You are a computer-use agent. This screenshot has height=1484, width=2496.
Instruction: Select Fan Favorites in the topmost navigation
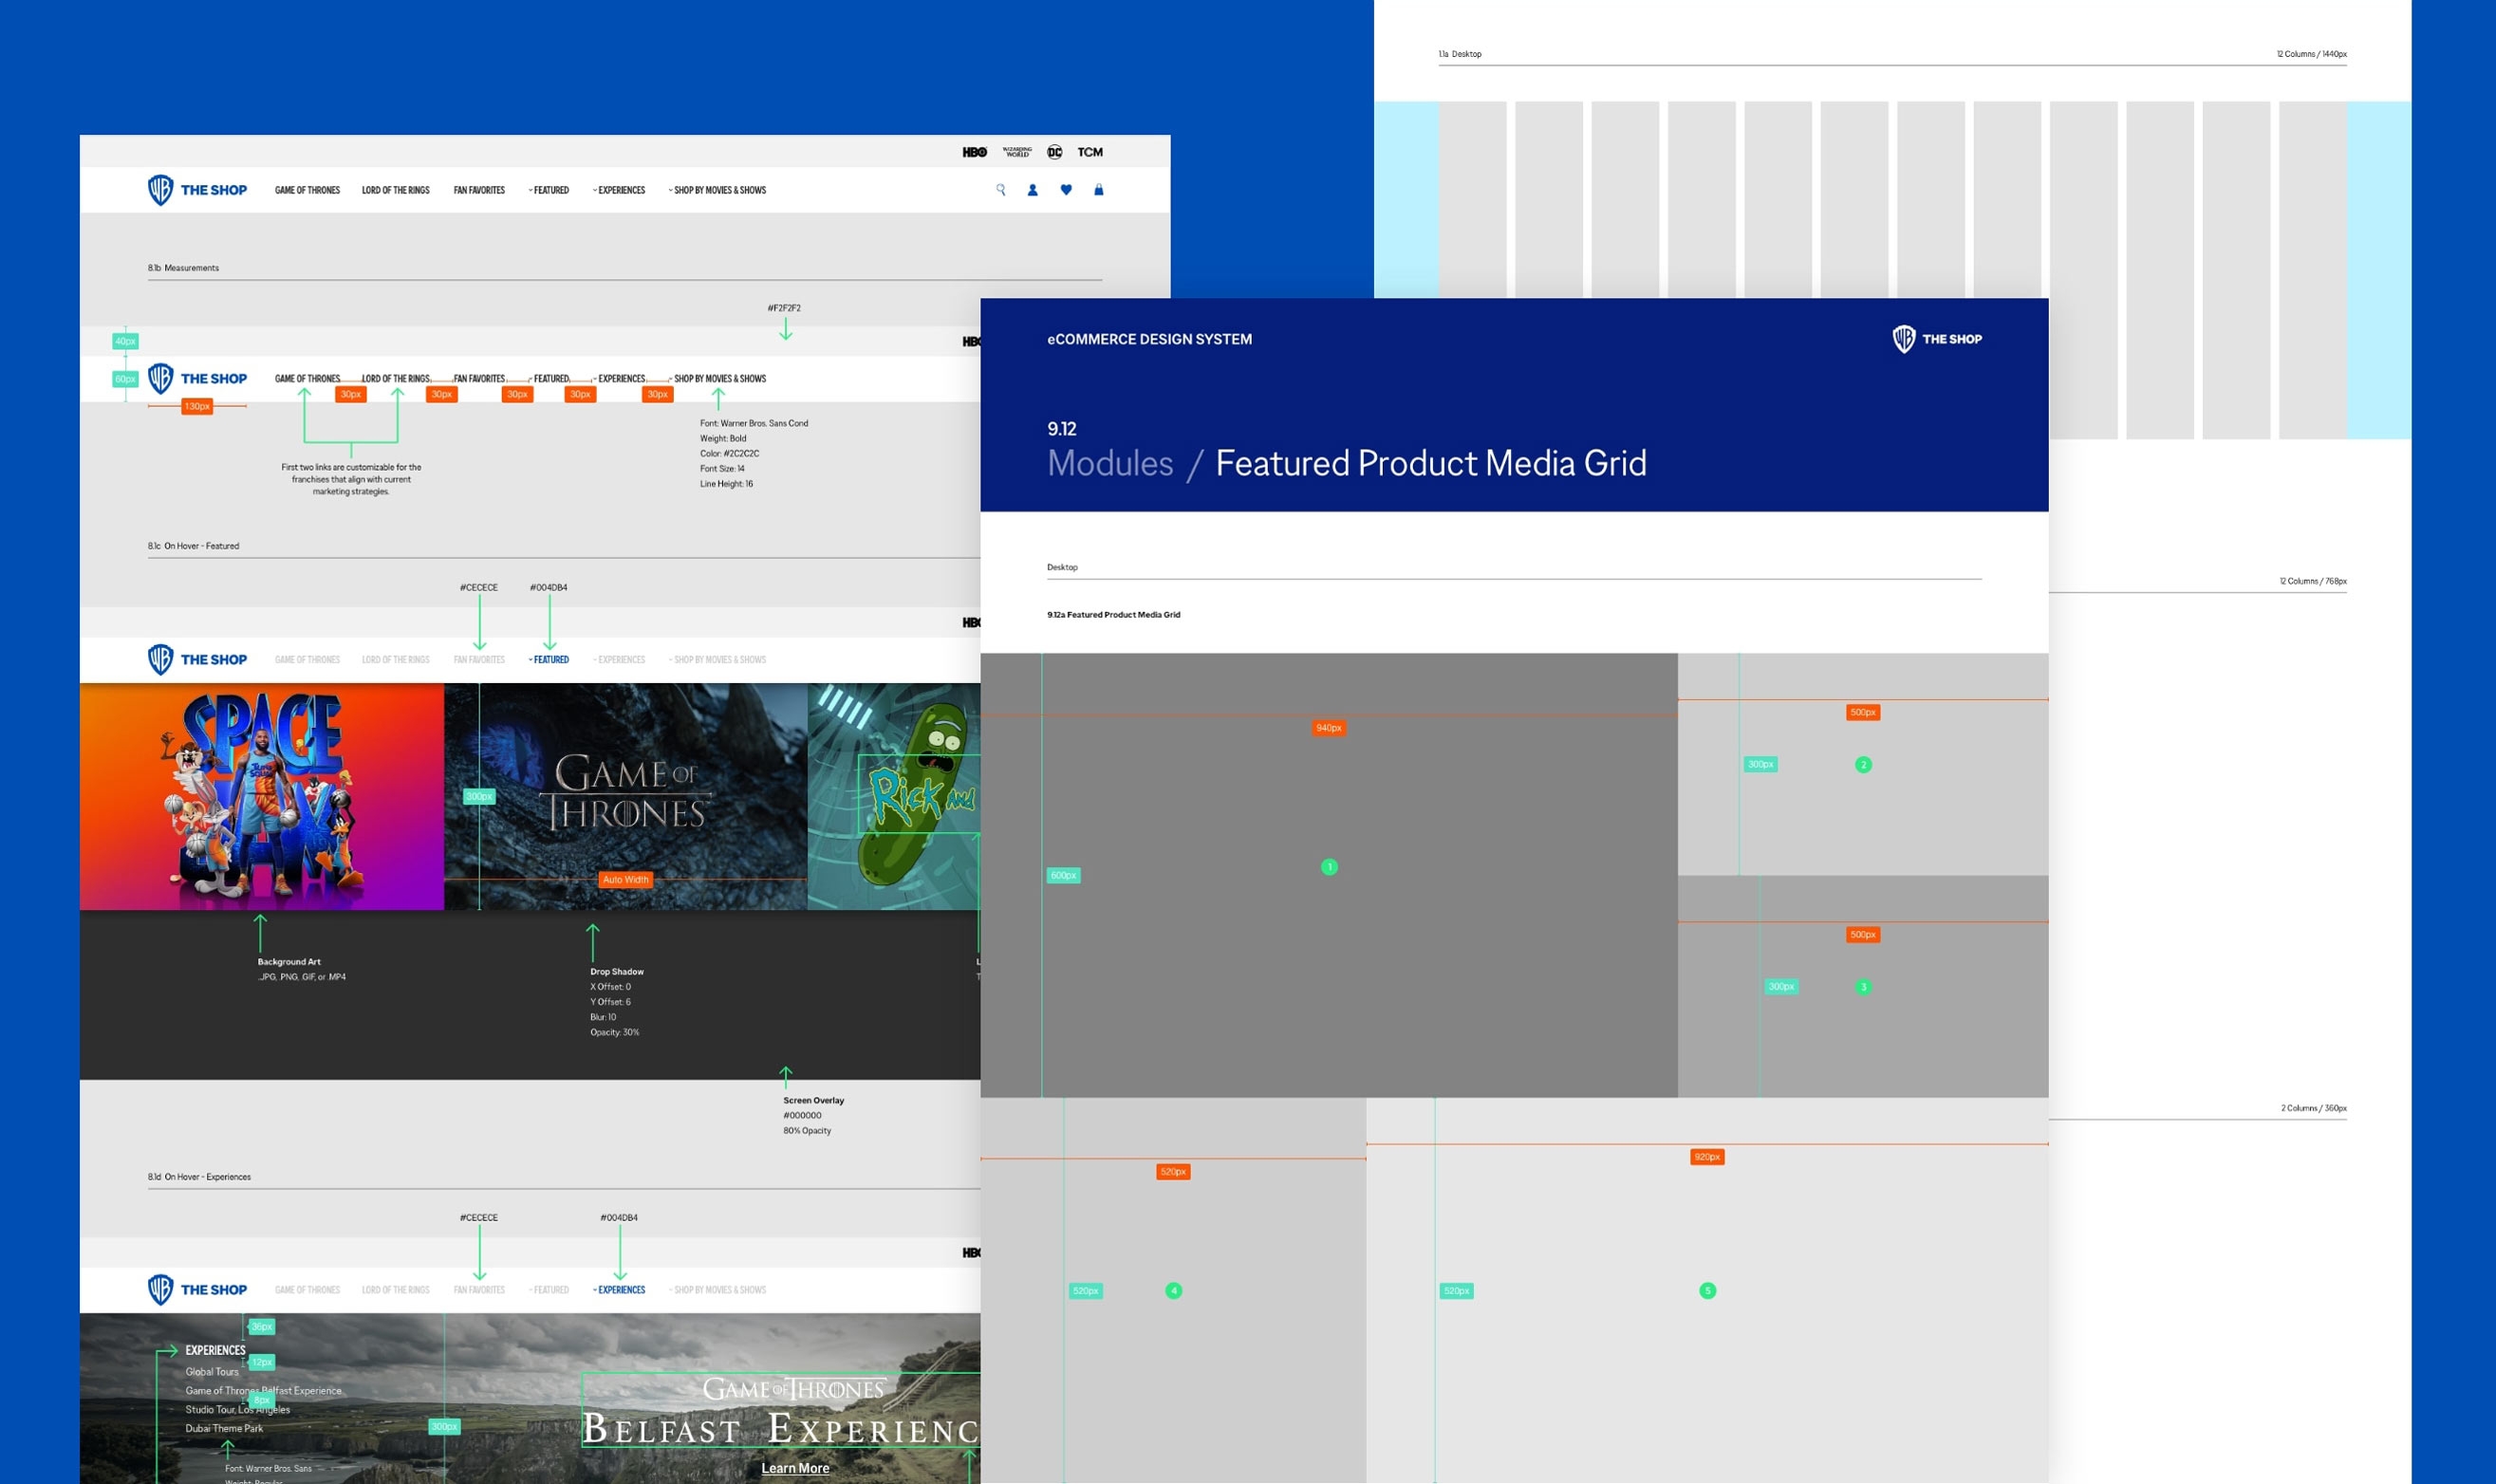pyautogui.click(x=479, y=190)
